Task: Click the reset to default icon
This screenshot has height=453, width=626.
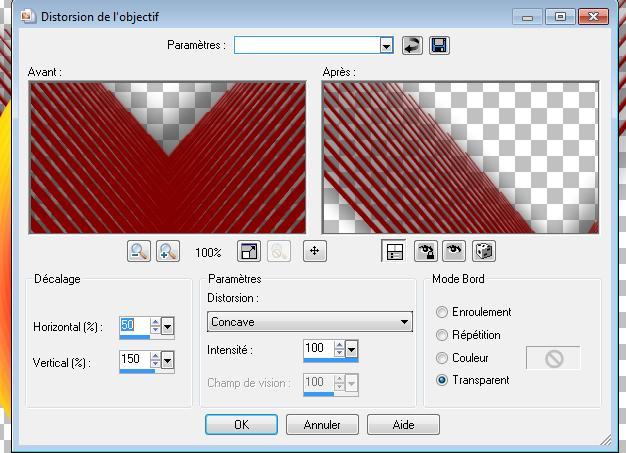Action: click(x=412, y=45)
